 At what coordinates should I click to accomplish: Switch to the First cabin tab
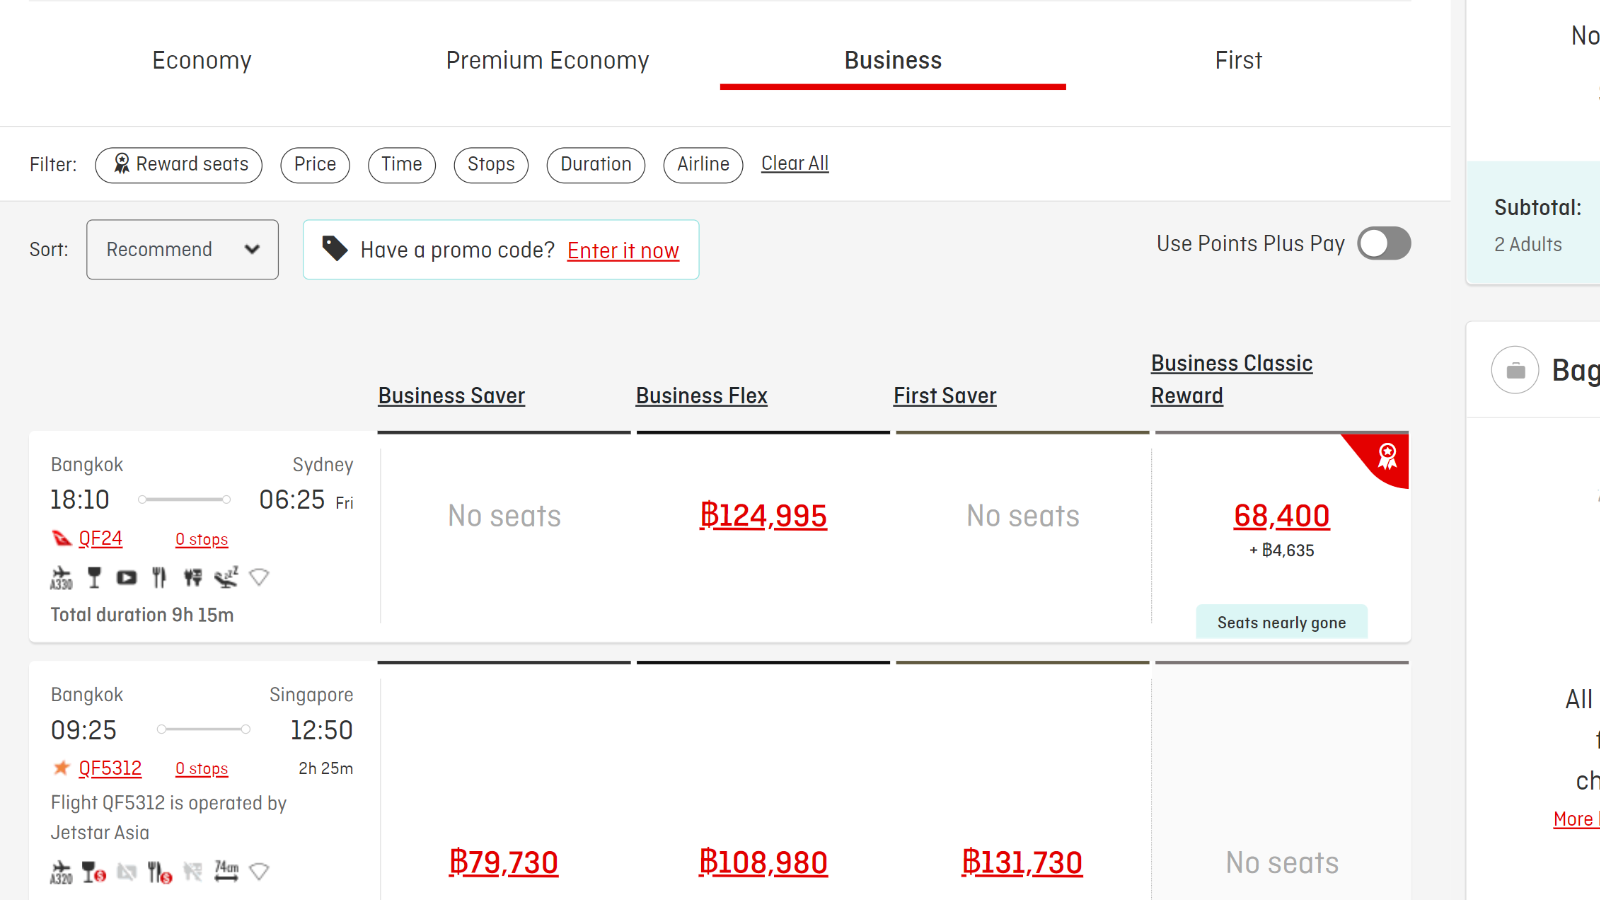pos(1238,60)
